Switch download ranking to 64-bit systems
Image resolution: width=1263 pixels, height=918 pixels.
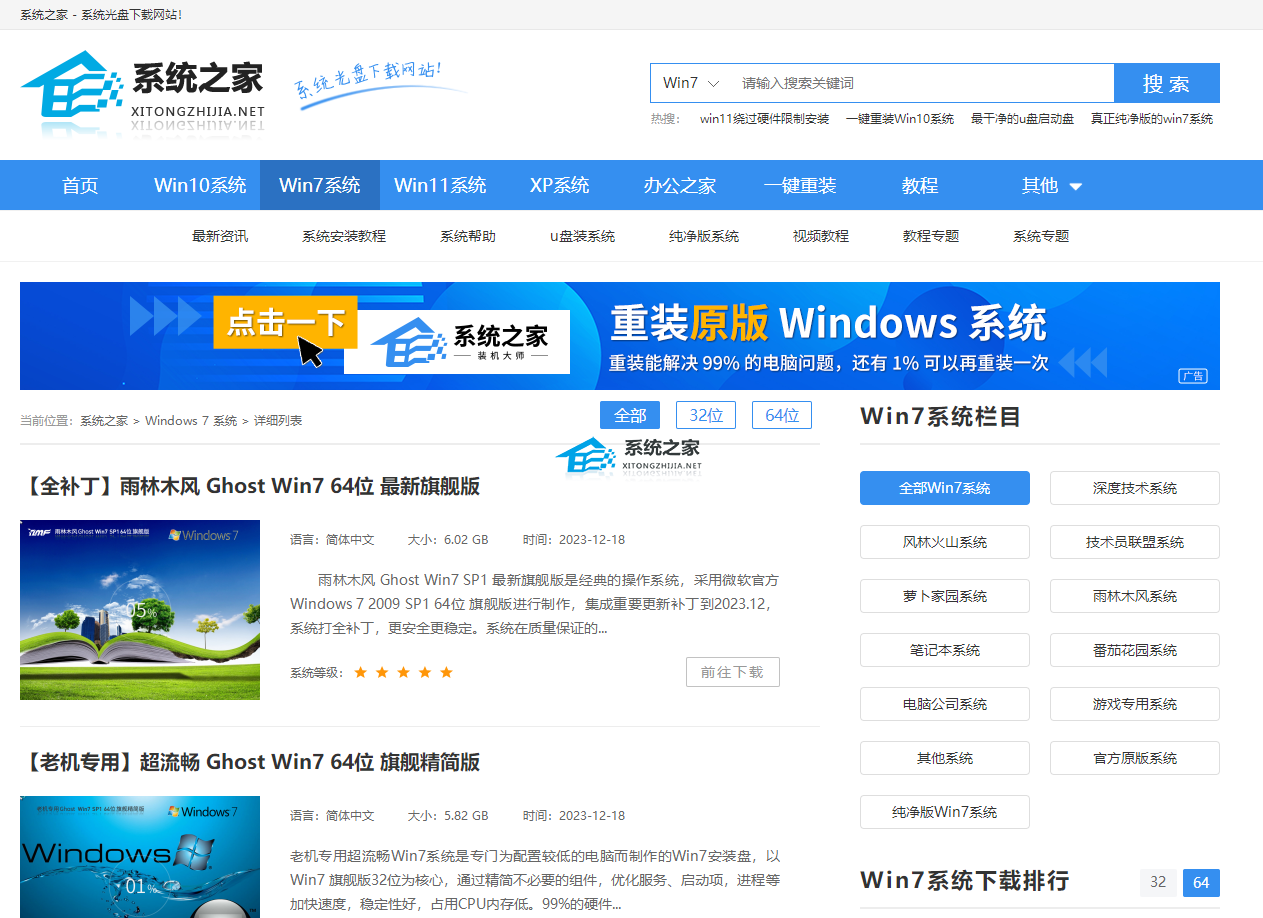point(1199,883)
